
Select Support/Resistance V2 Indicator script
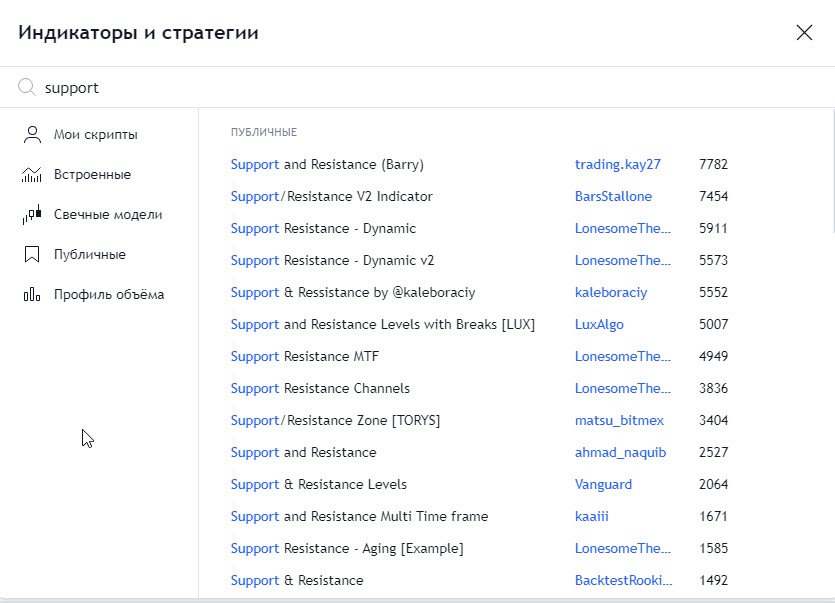click(331, 197)
